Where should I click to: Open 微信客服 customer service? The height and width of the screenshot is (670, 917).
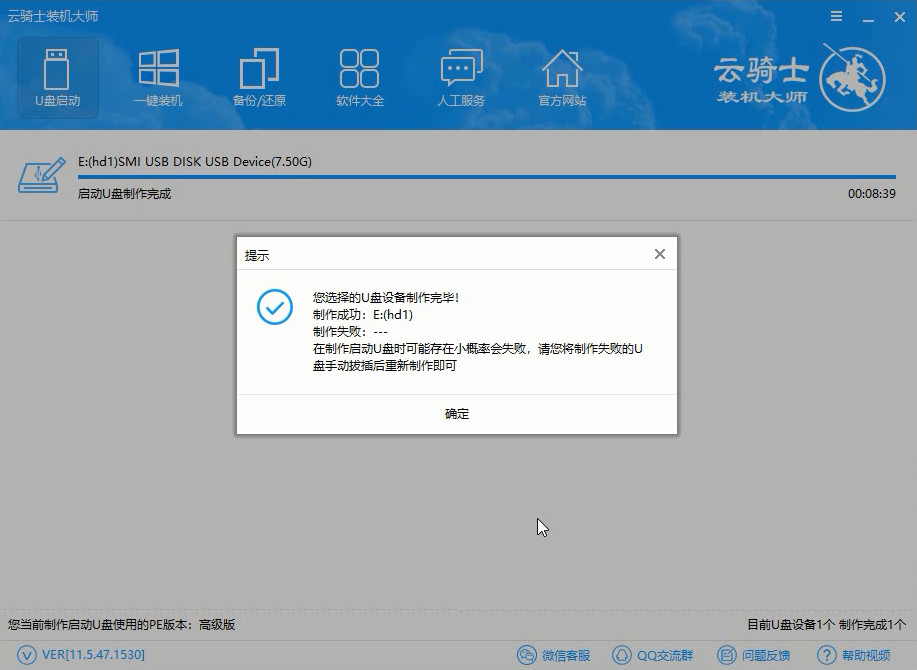551,655
